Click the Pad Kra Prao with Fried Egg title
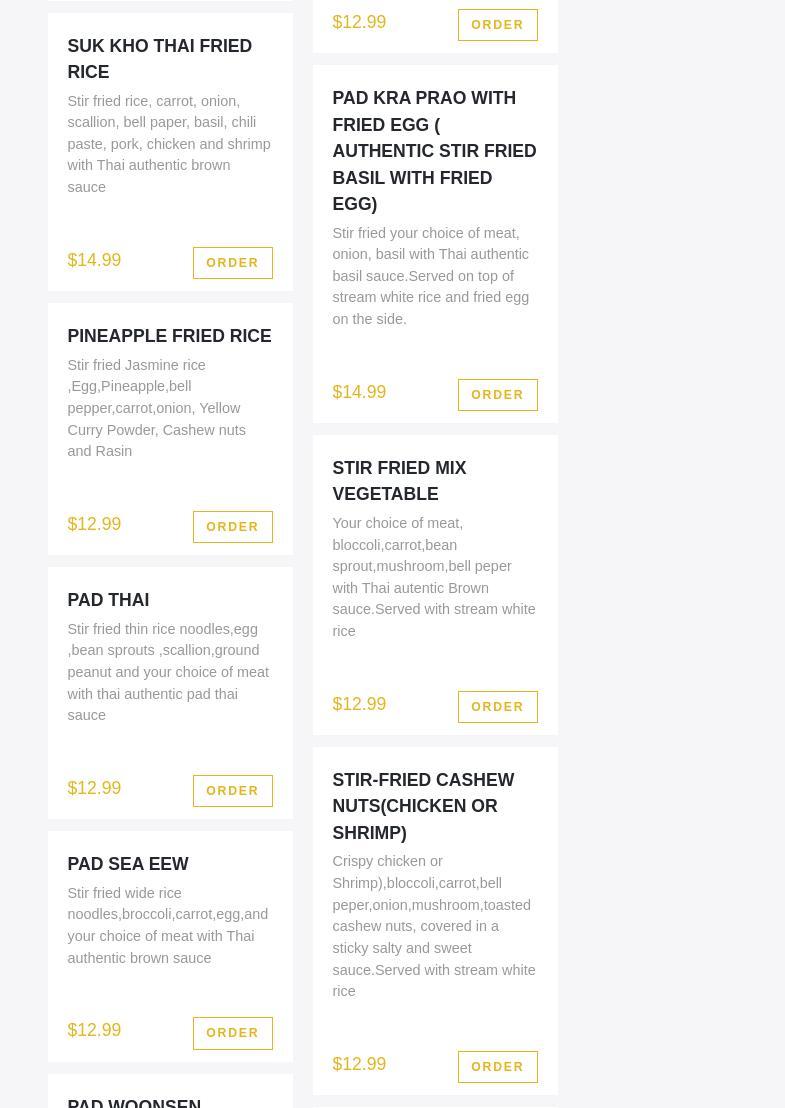The height and width of the screenshot is (1108, 785). tap(434, 151)
